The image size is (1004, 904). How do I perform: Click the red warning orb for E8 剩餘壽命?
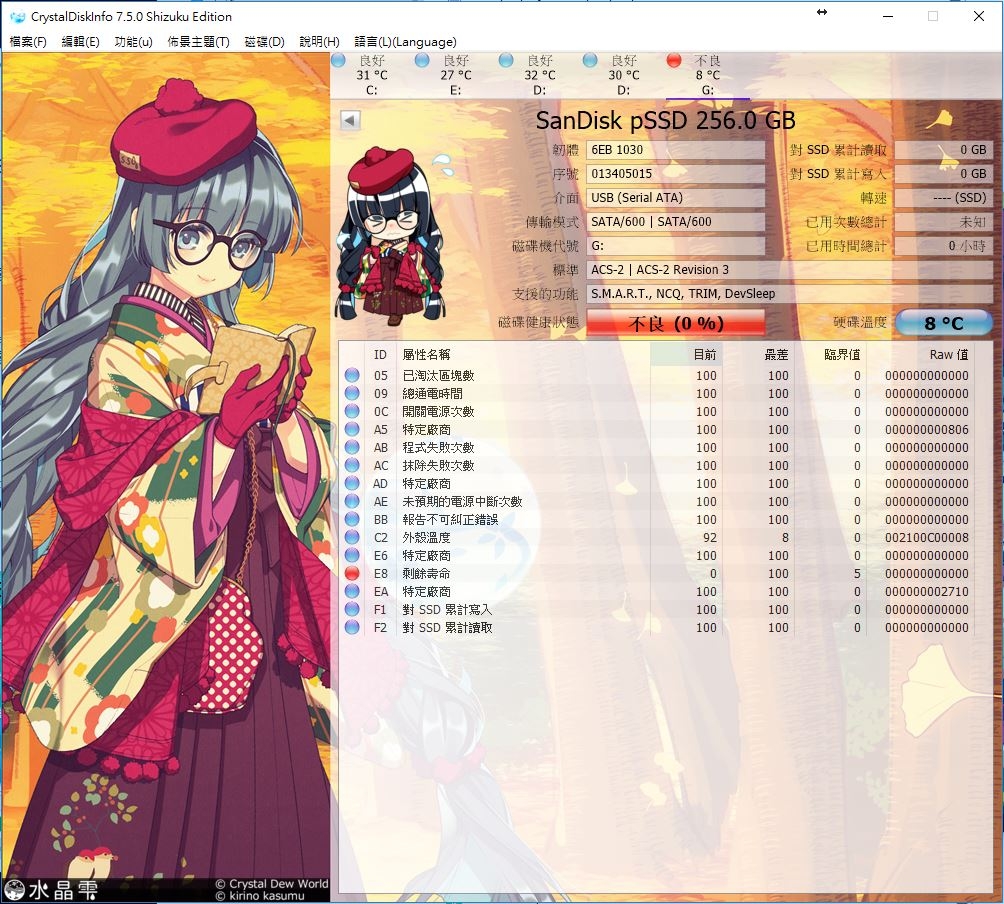click(352, 573)
